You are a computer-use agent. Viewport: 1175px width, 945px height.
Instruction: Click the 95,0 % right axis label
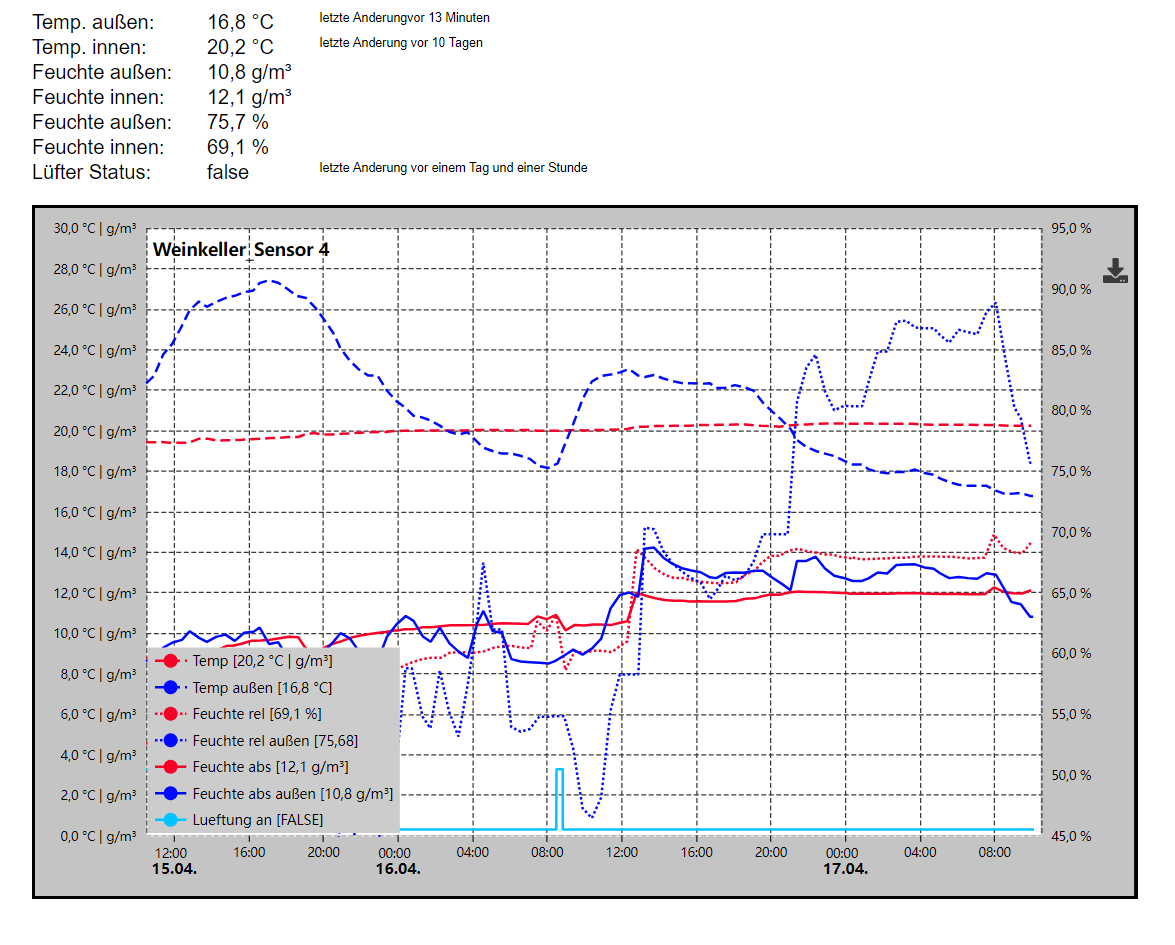click(x=1070, y=228)
